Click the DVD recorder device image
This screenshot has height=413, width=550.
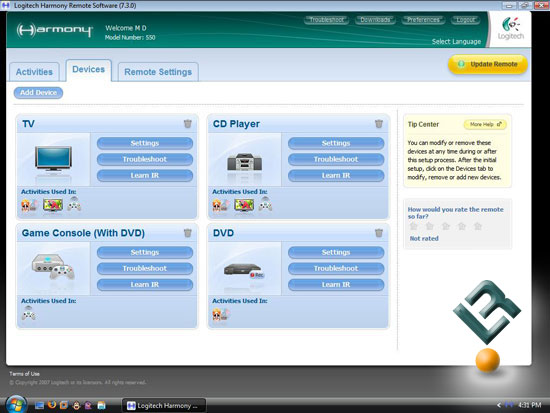[x=244, y=271]
